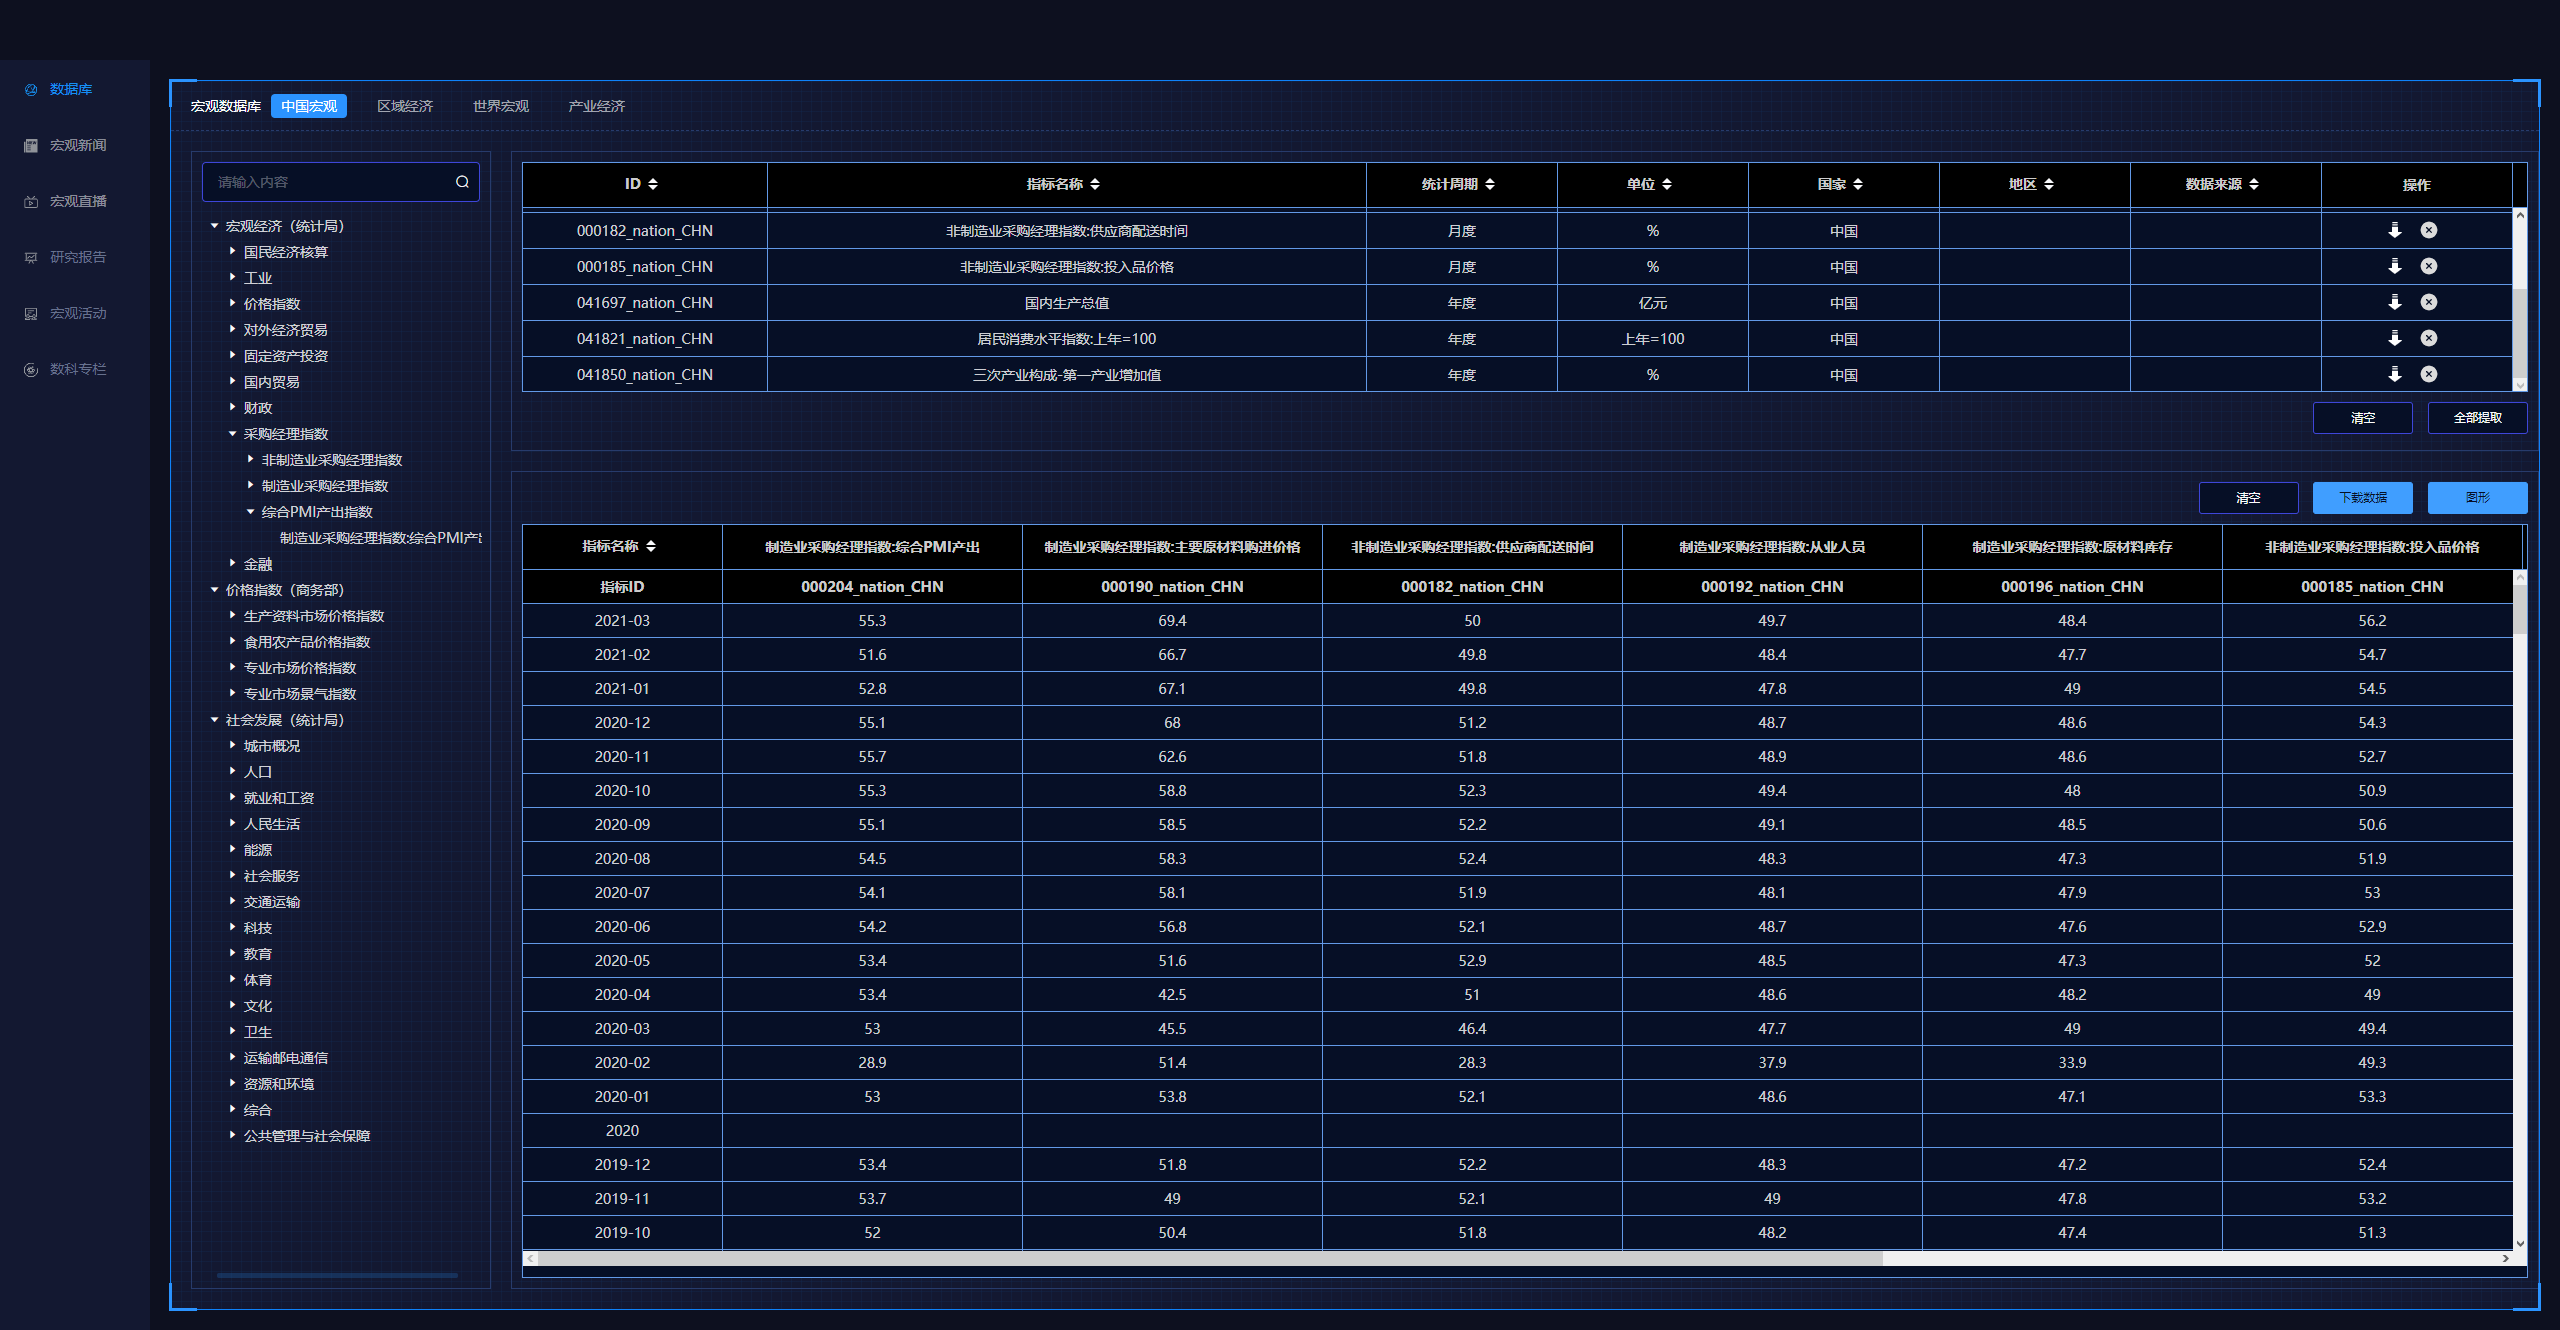Collapse 宏观经济（统计局）tree node
Viewport: 2560px width, 1330px height.
tap(214, 226)
